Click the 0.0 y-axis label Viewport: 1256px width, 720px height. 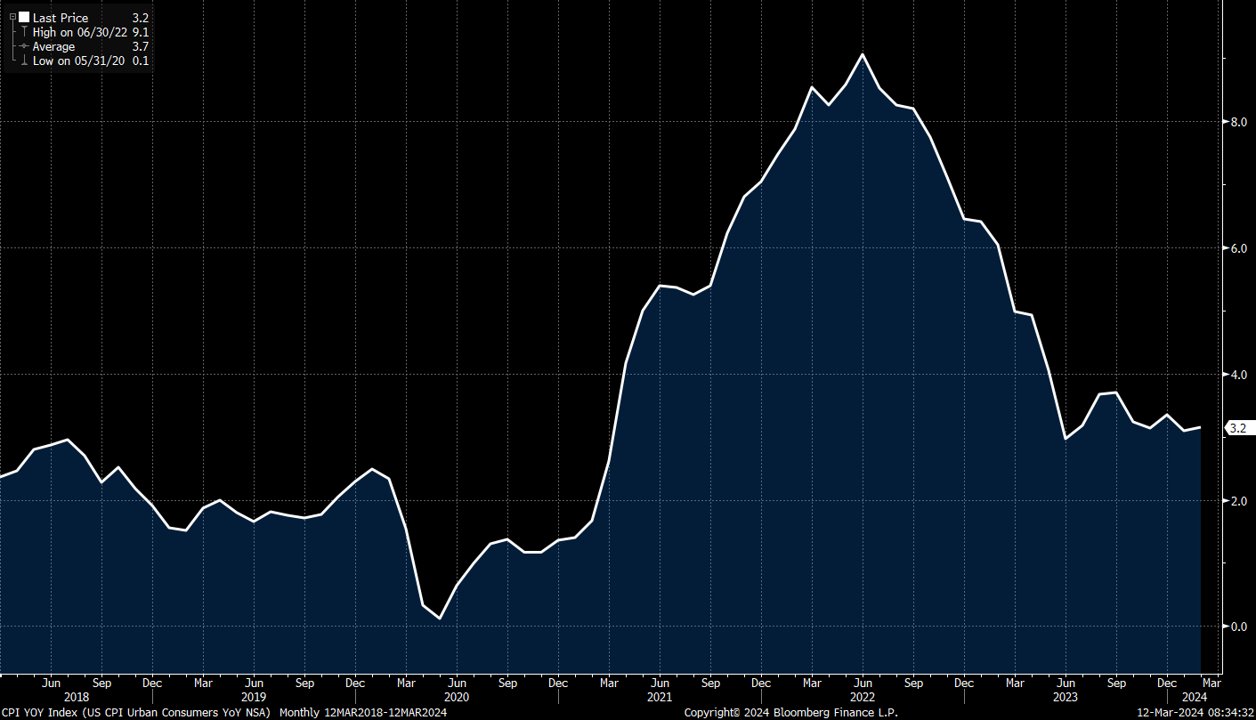point(1237,627)
